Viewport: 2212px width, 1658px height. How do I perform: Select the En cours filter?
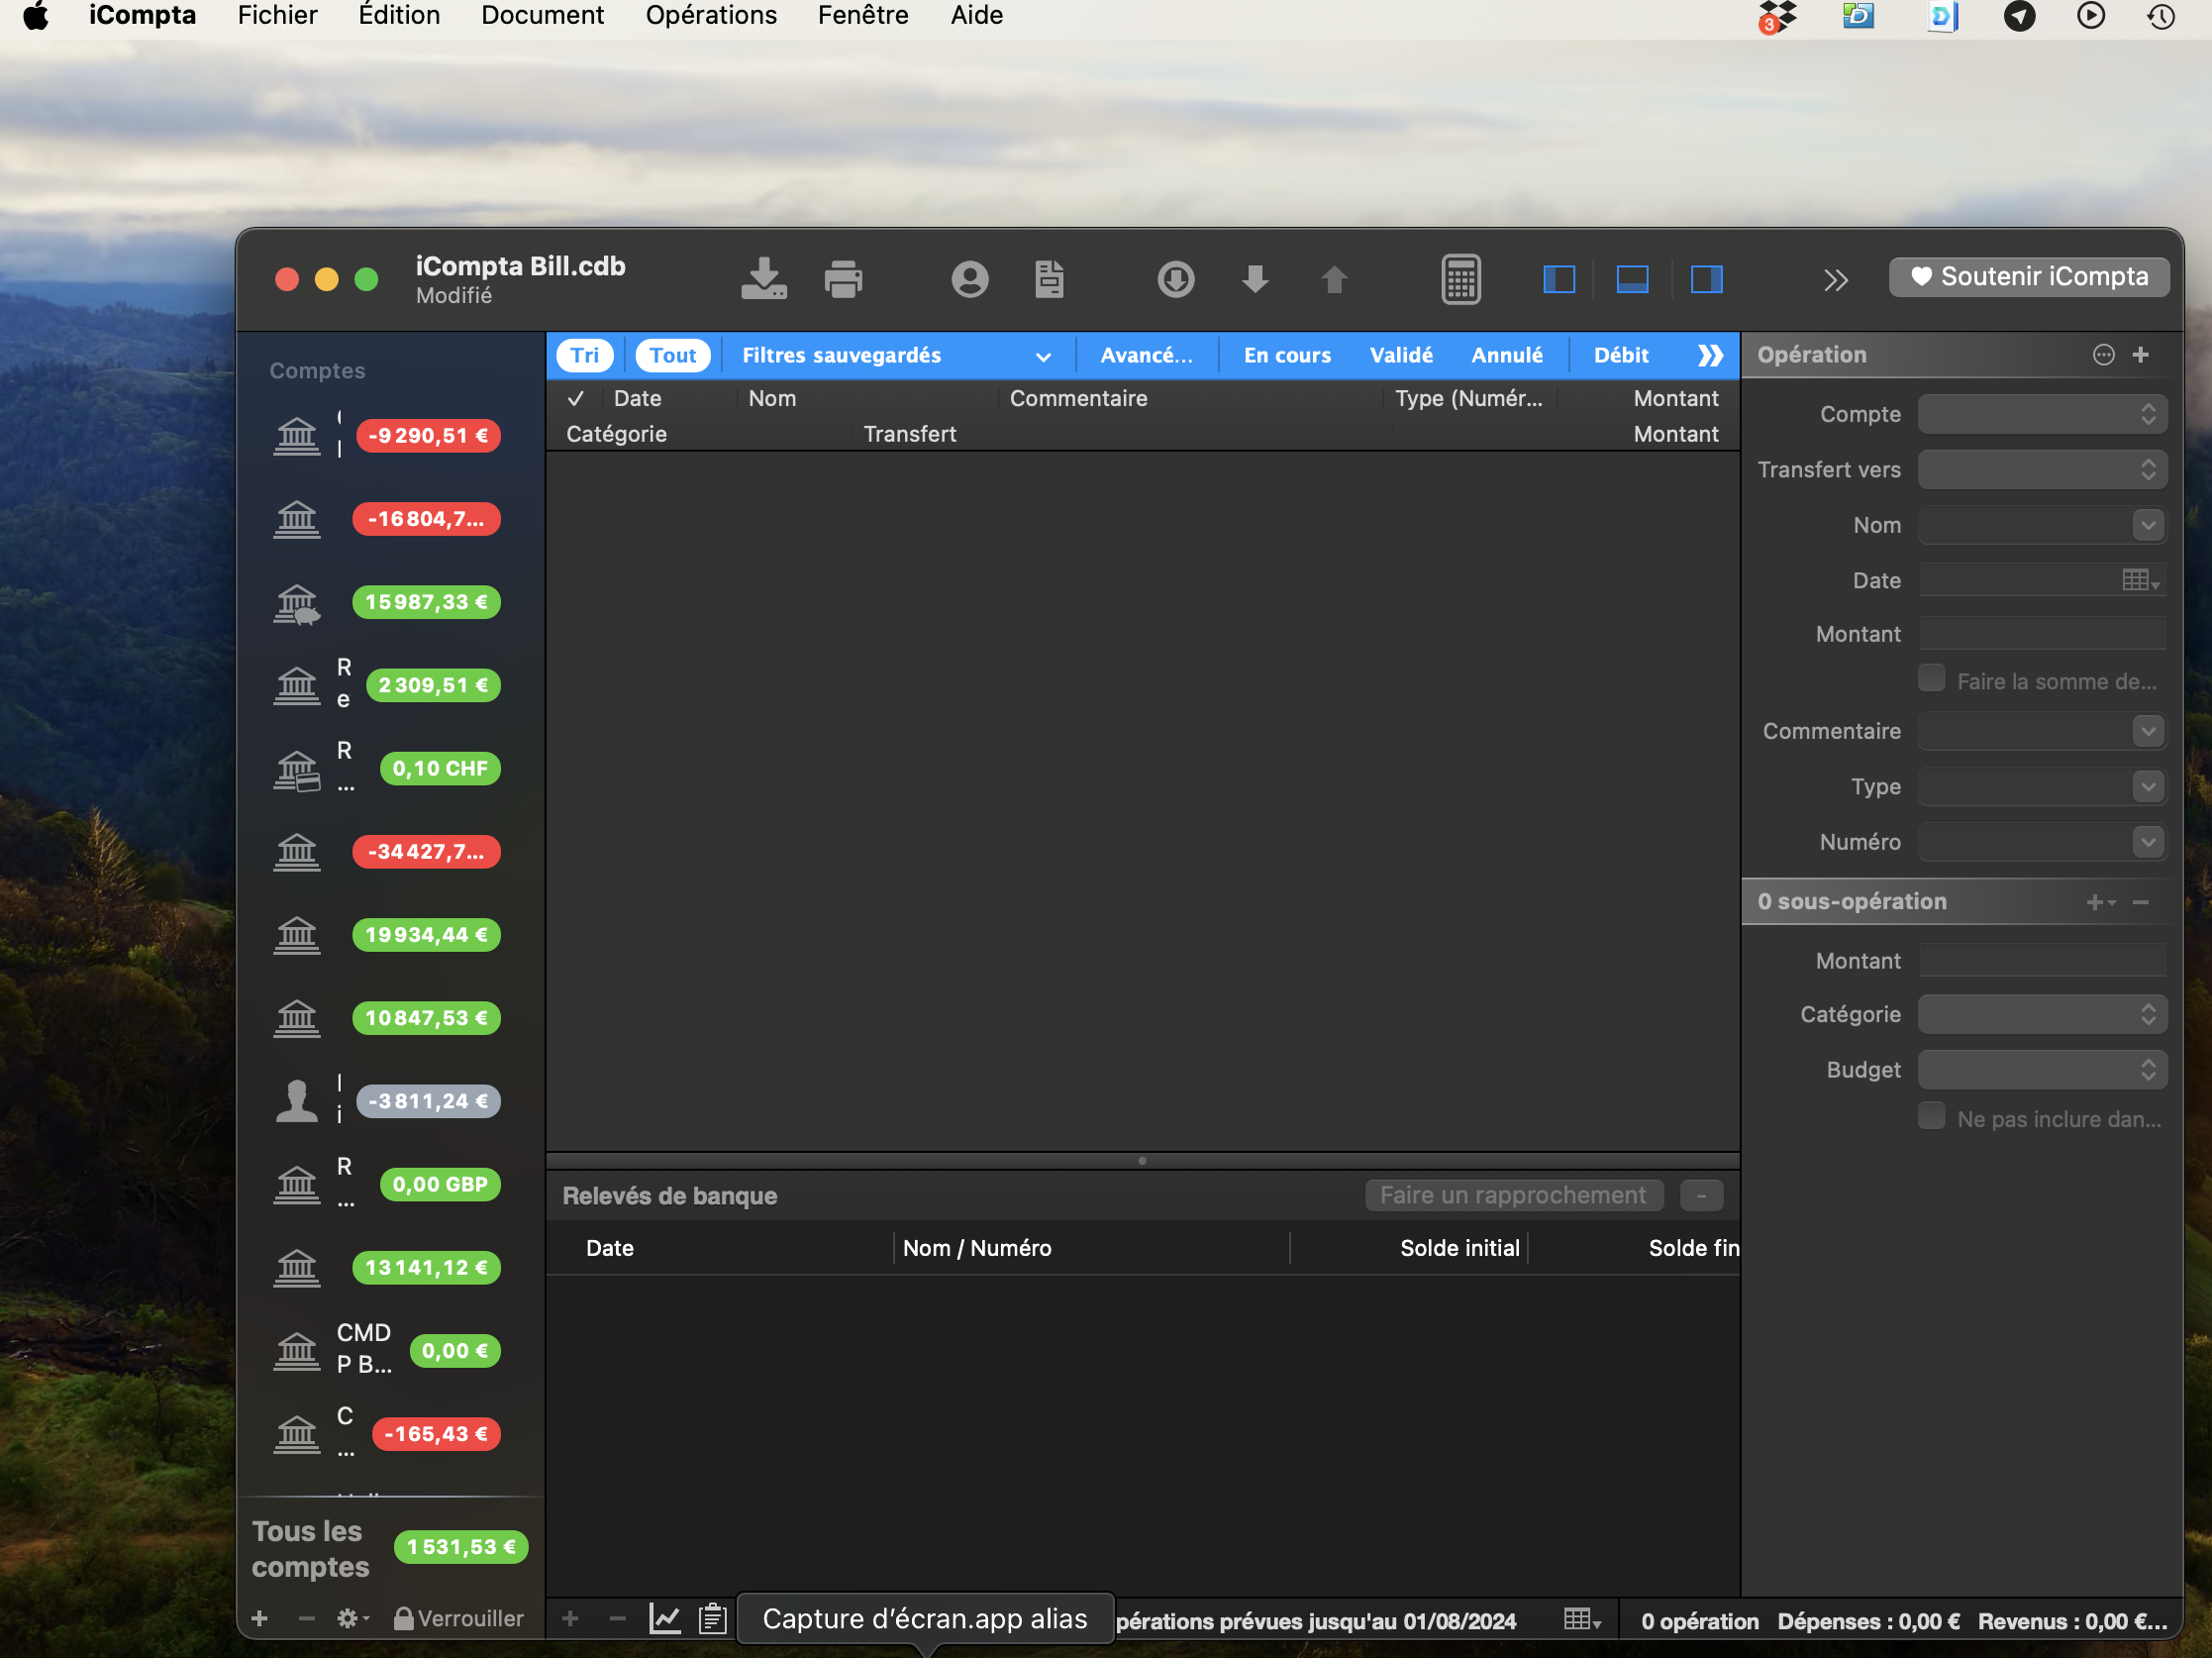click(1287, 355)
